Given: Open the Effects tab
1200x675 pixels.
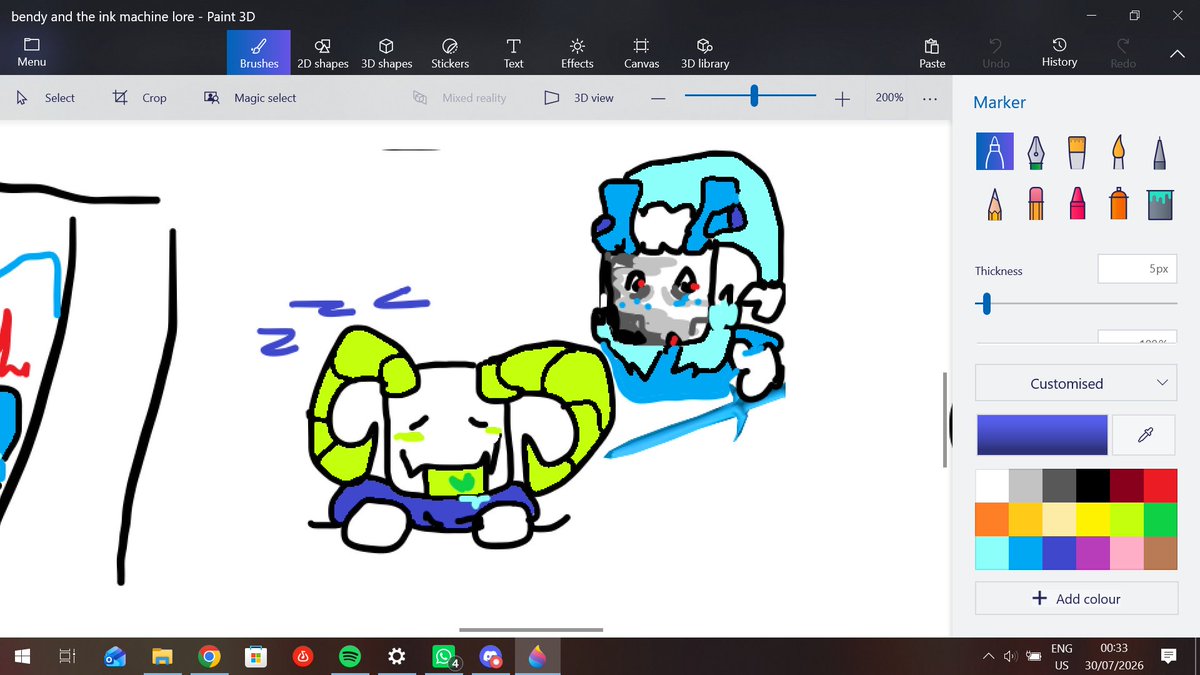Looking at the screenshot, I should (577, 53).
